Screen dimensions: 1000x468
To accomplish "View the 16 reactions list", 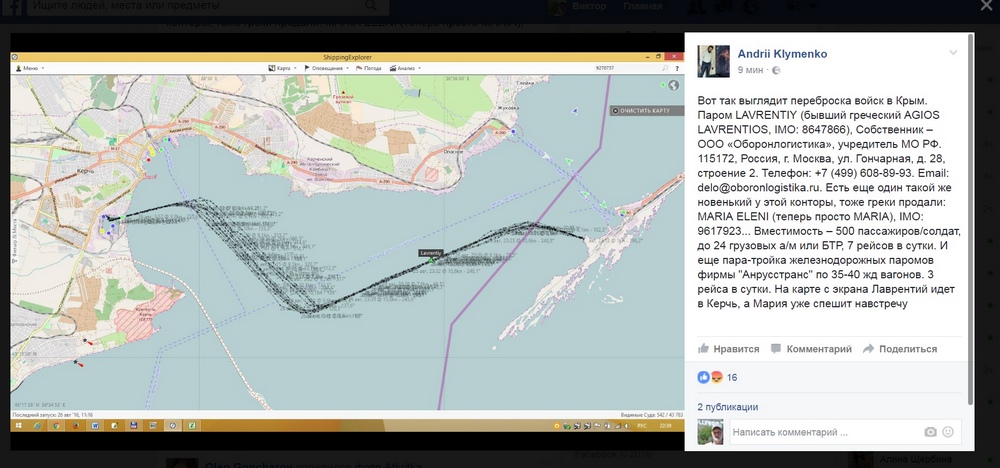I will point(717,377).
